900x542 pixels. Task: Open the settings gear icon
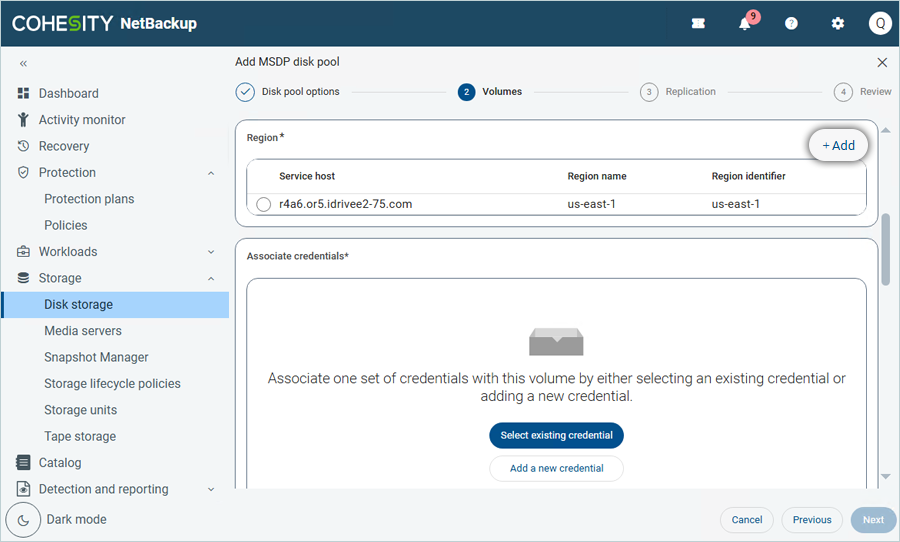click(x=838, y=24)
